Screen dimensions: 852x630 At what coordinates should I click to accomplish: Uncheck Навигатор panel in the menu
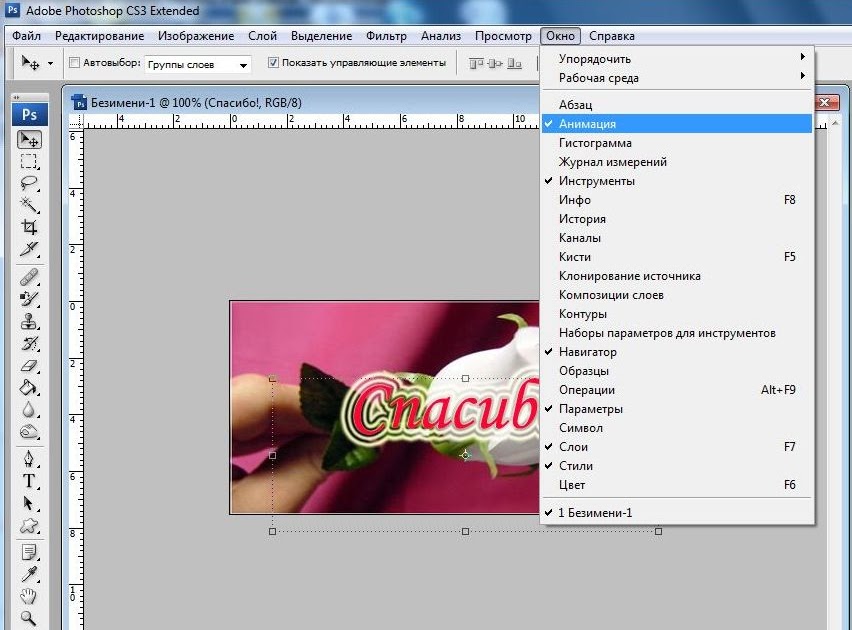click(677, 352)
